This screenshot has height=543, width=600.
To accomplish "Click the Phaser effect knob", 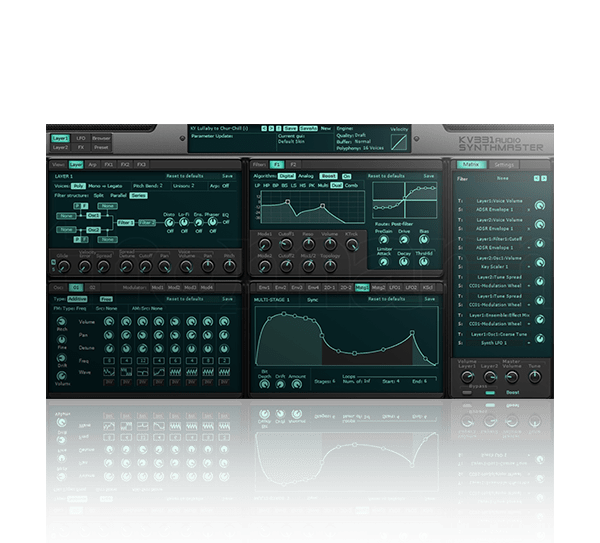I will (212, 222).
